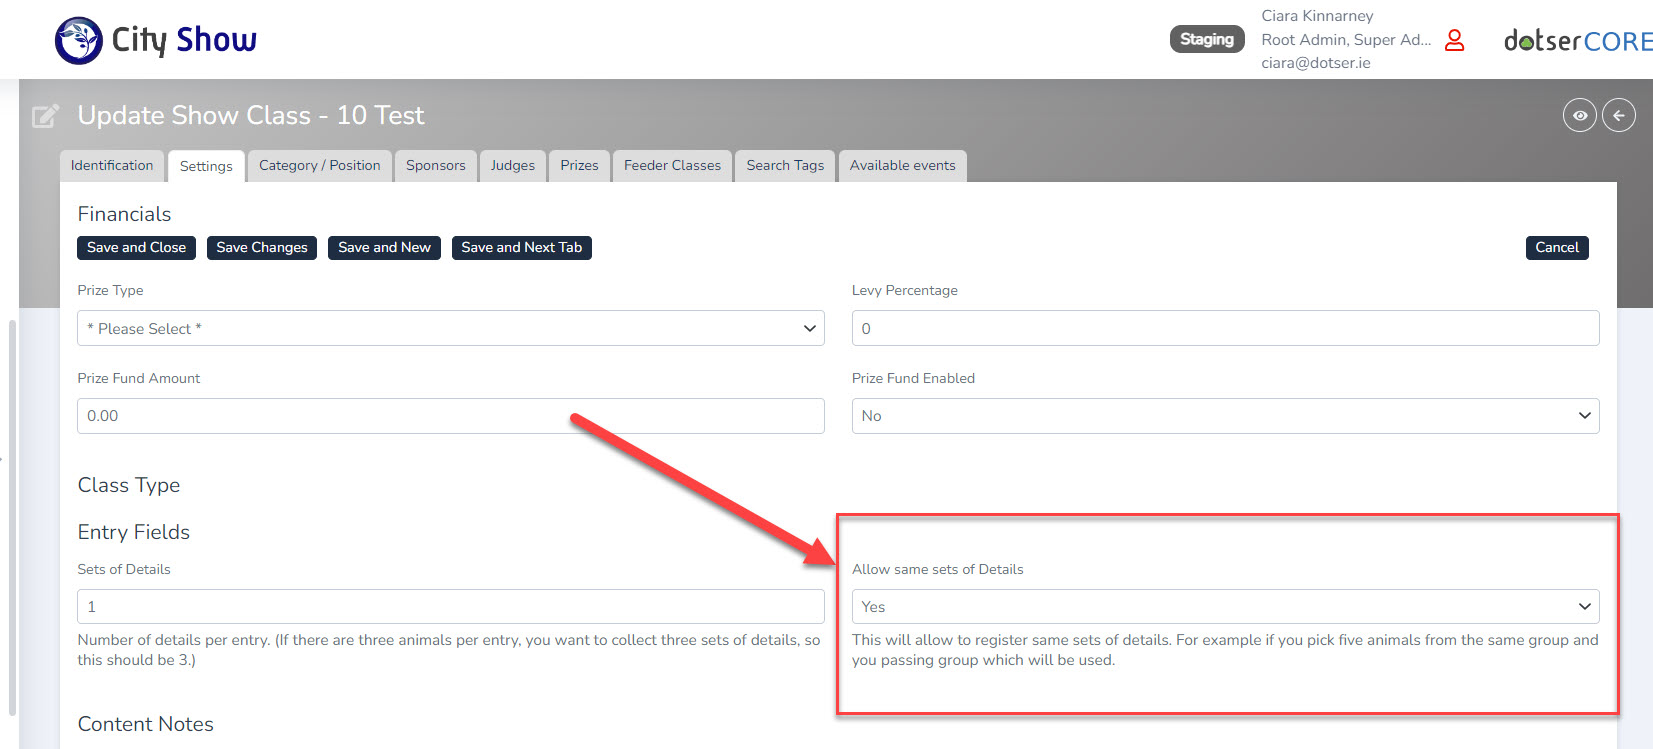Select the Feeder Classes tab
Viewport: 1653px width, 749px height.
click(672, 166)
